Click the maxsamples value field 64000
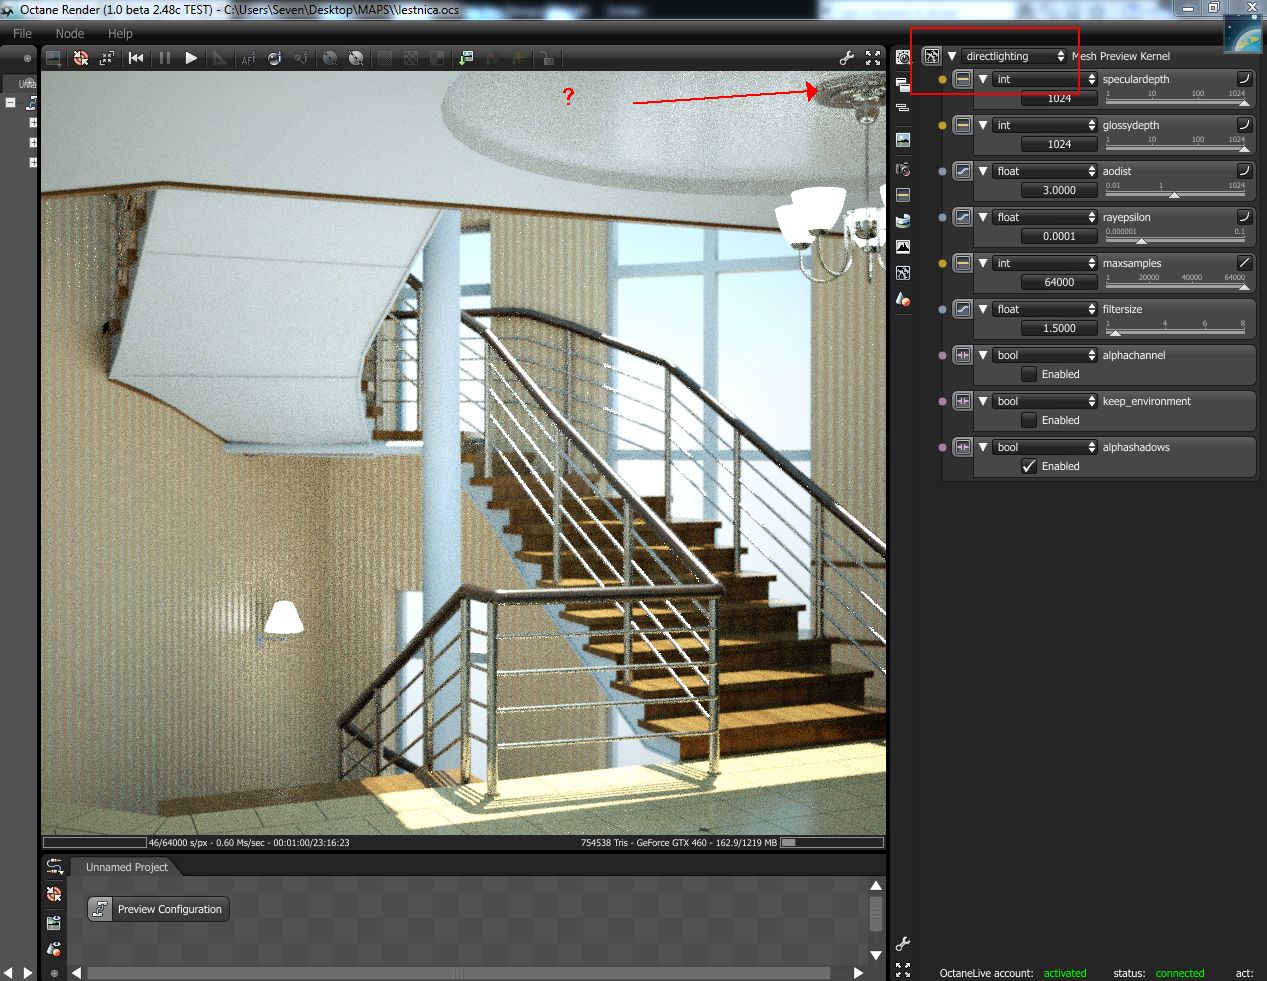1267x981 pixels. [1059, 282]
